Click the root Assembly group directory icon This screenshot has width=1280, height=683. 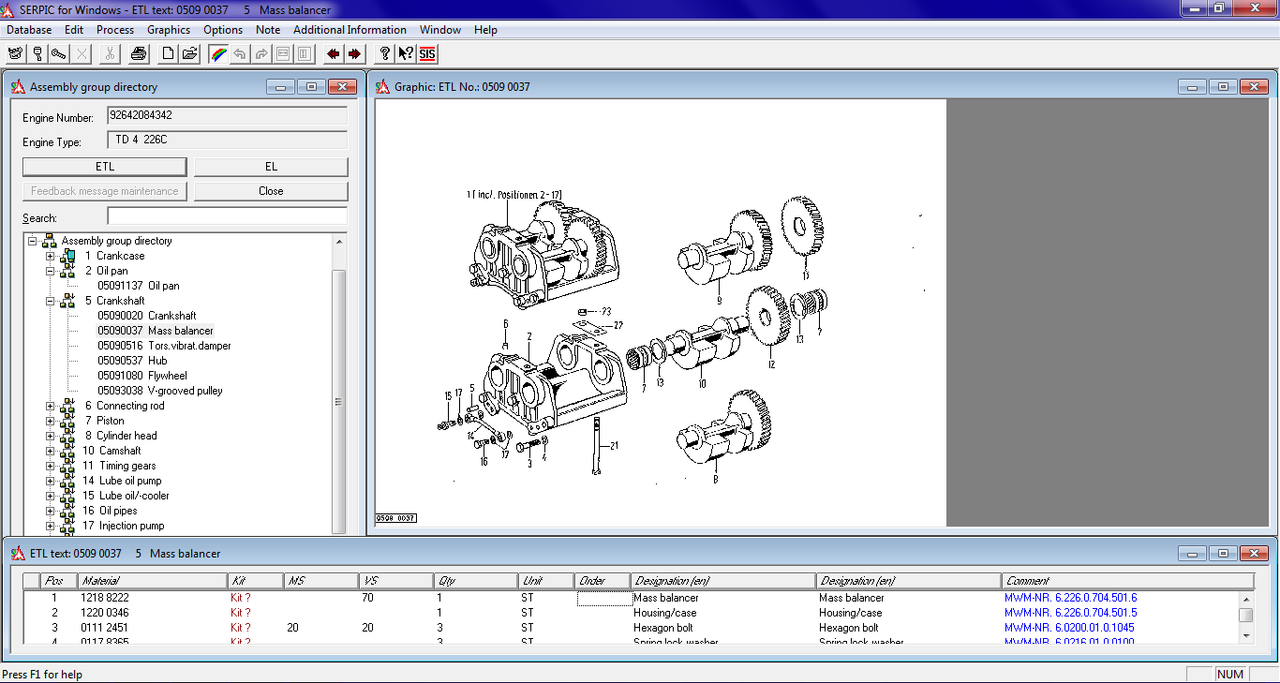(49, 241)
